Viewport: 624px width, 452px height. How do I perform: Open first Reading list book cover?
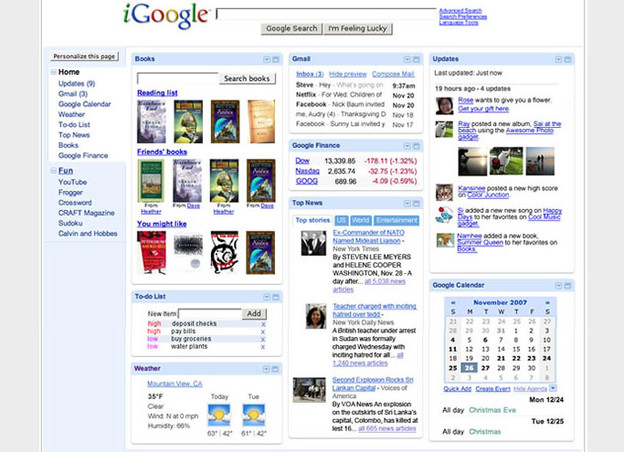click(x=152, y=121)
